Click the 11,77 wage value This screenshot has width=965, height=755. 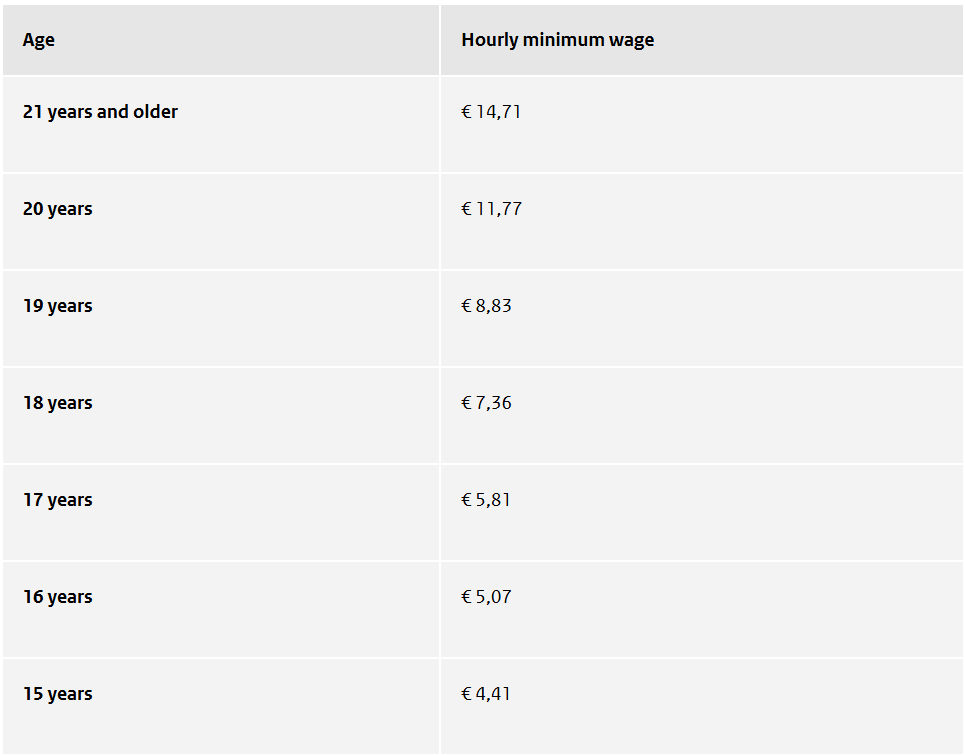(498, 209)
